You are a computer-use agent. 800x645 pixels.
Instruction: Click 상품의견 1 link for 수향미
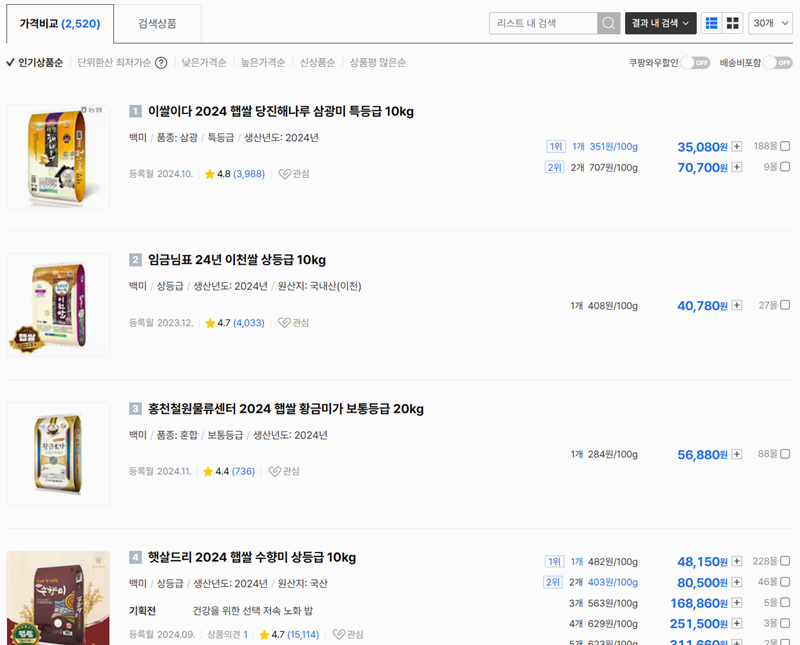pyautogui.click(x=228, y=634)
